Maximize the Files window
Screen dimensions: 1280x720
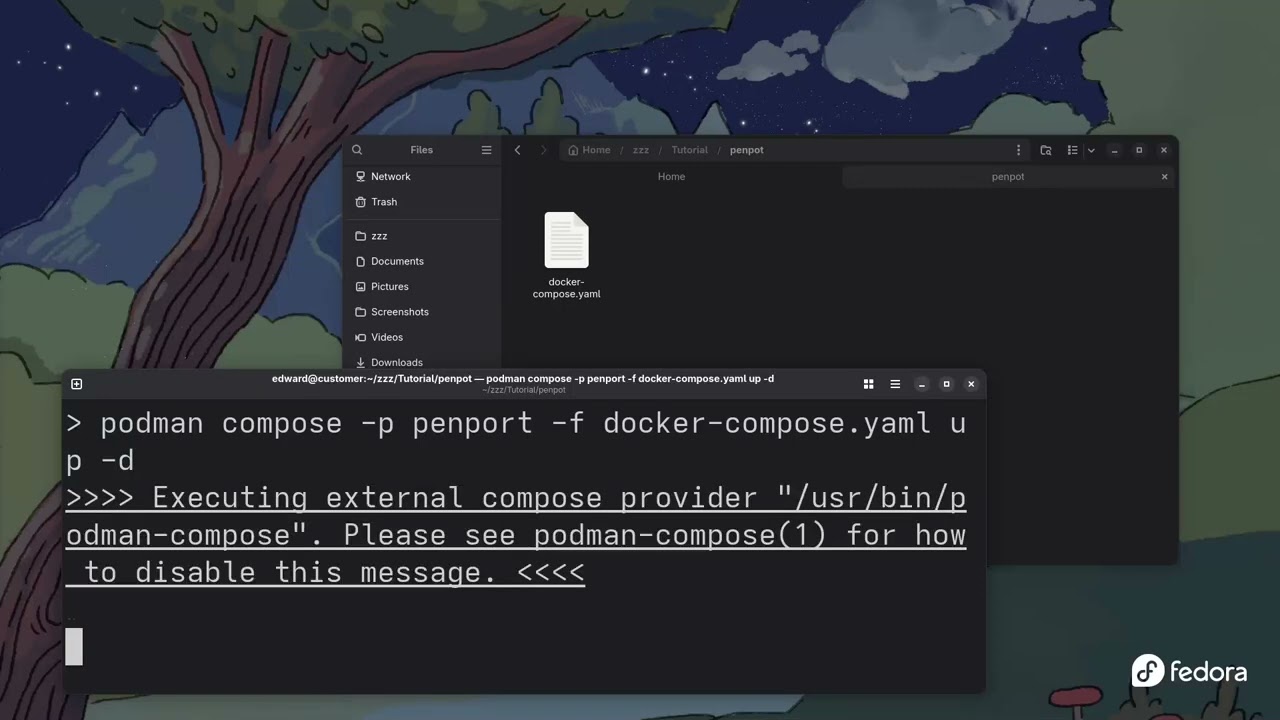(1139, 150)
